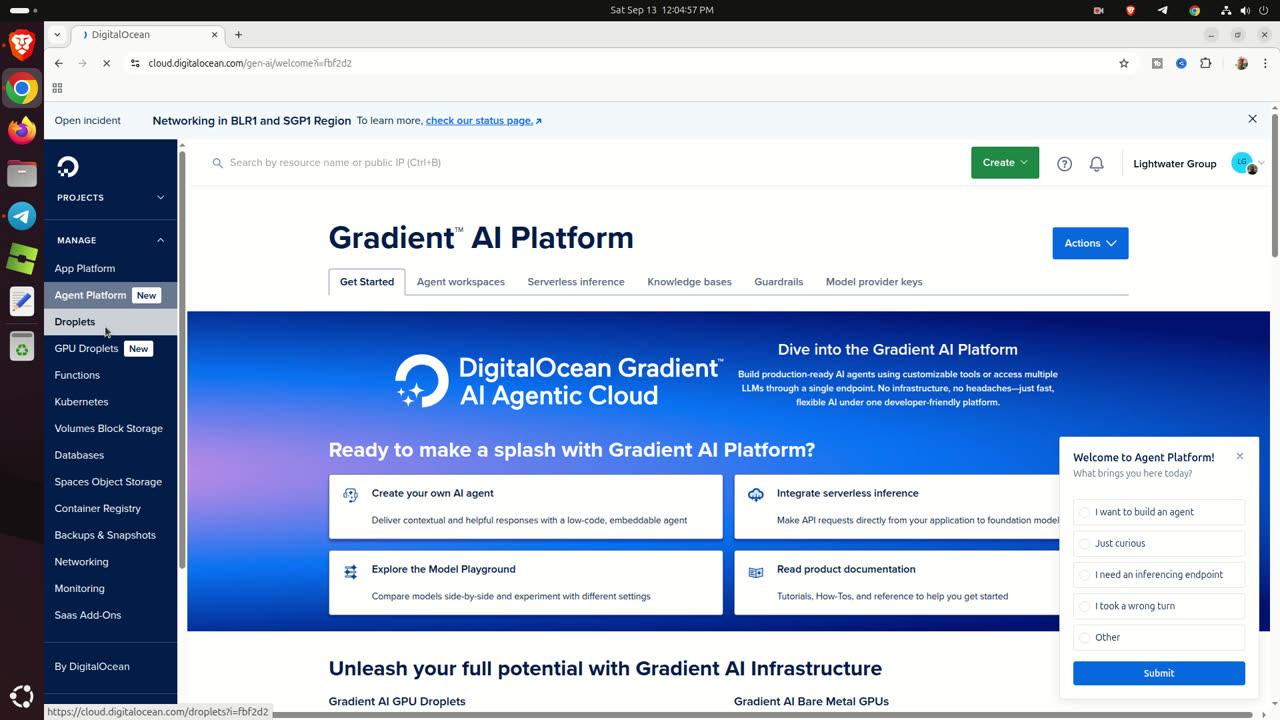This screenshot has height=720, width=1280.
Task: Open Droplets in the sidebar
Action: pyautogui.click(x=110, y=322)
